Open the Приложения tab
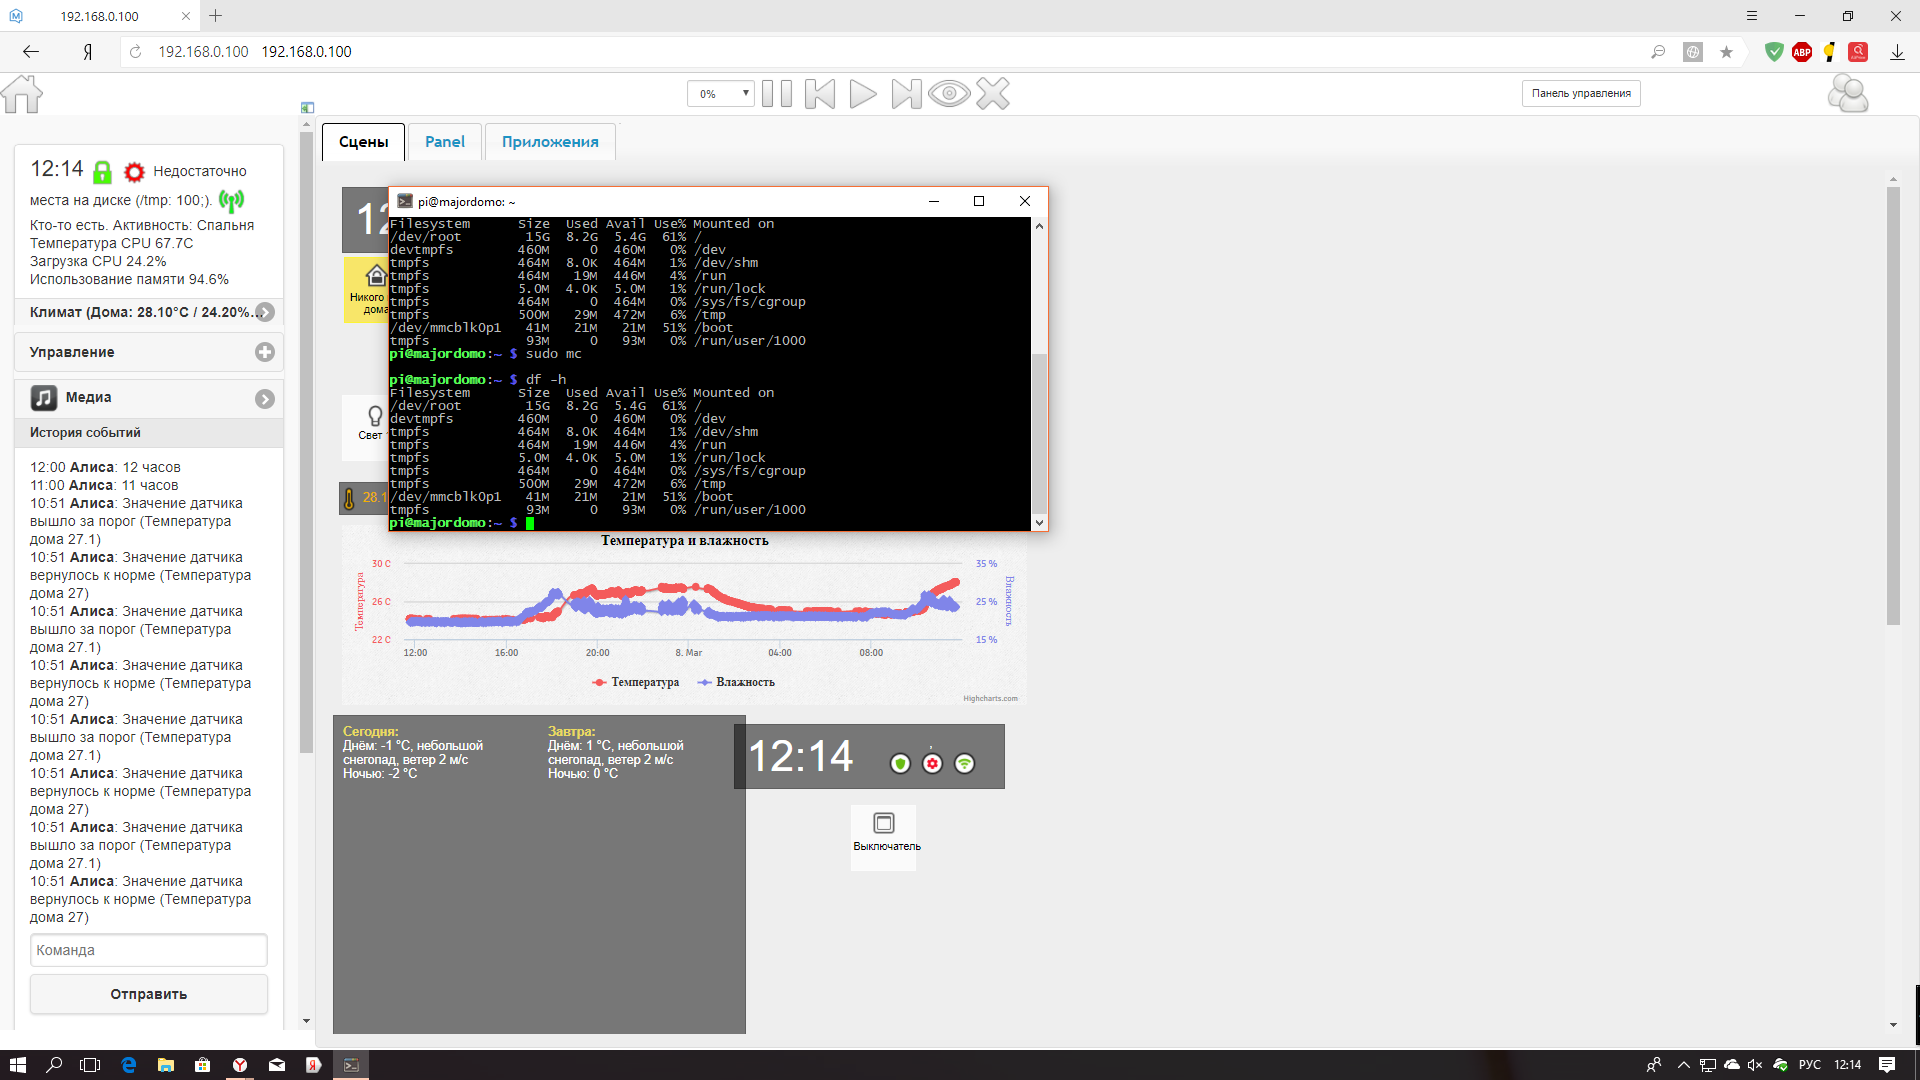Image resolution: width=1920 pixels, height=1080 pixels. 550,142
